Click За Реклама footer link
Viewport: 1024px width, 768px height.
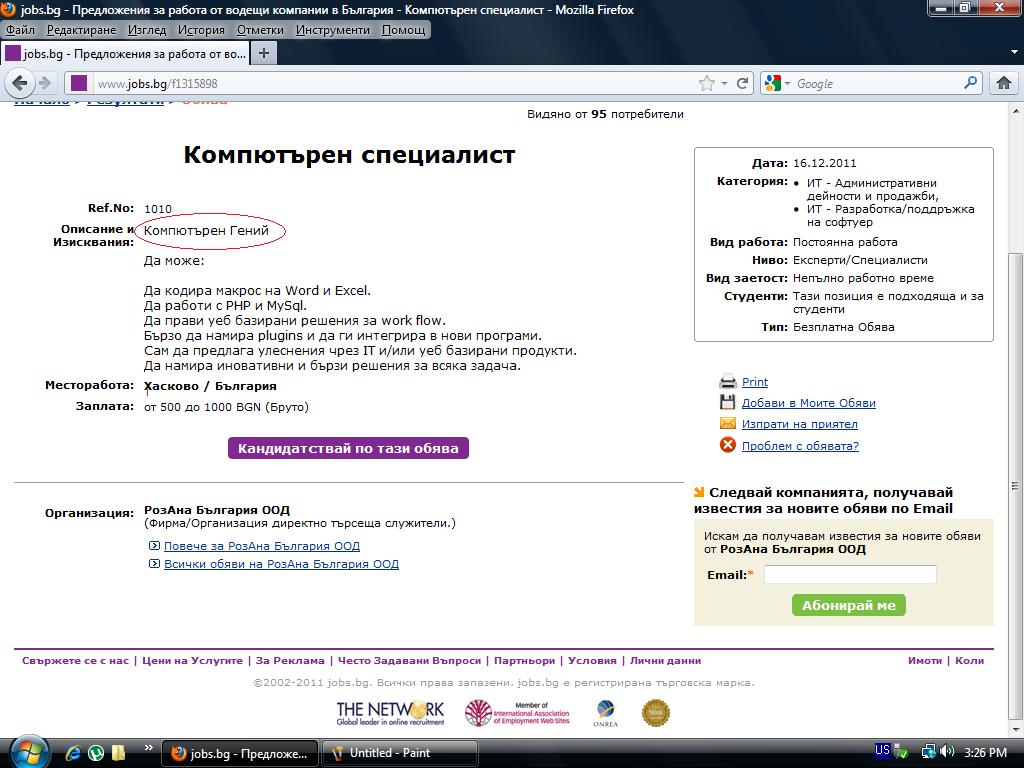click(x=290, y=660)
